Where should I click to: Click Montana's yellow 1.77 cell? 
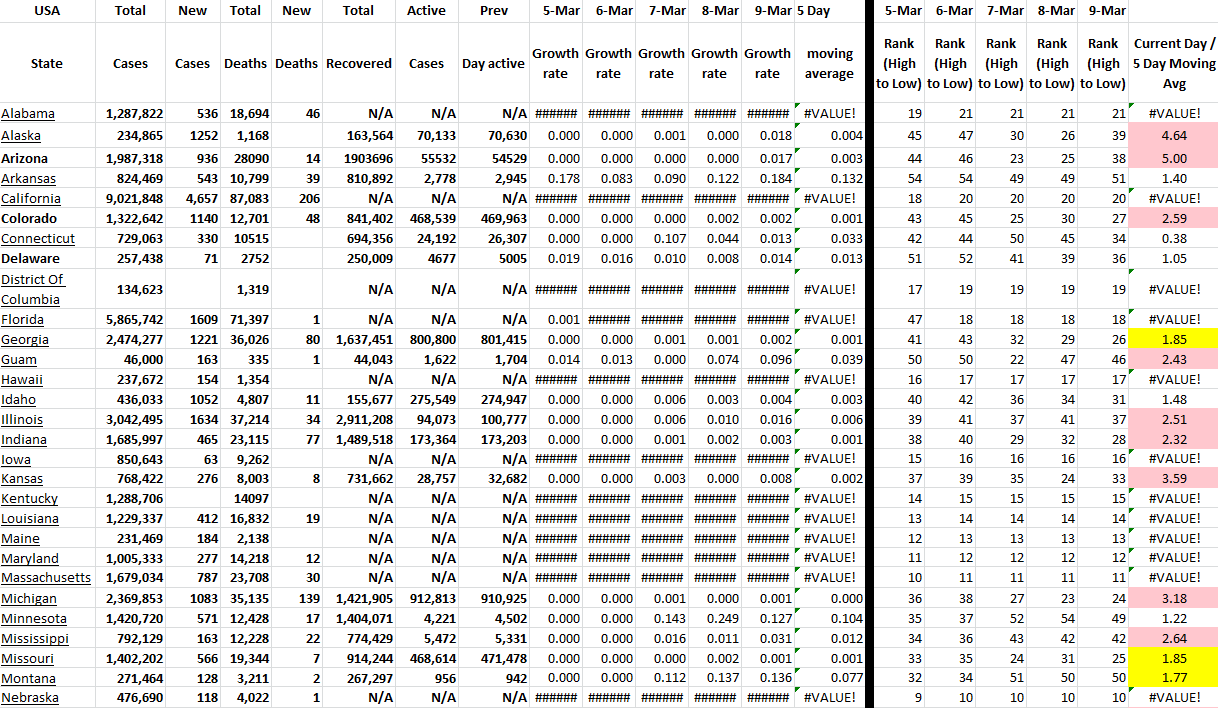point(1174,678)
